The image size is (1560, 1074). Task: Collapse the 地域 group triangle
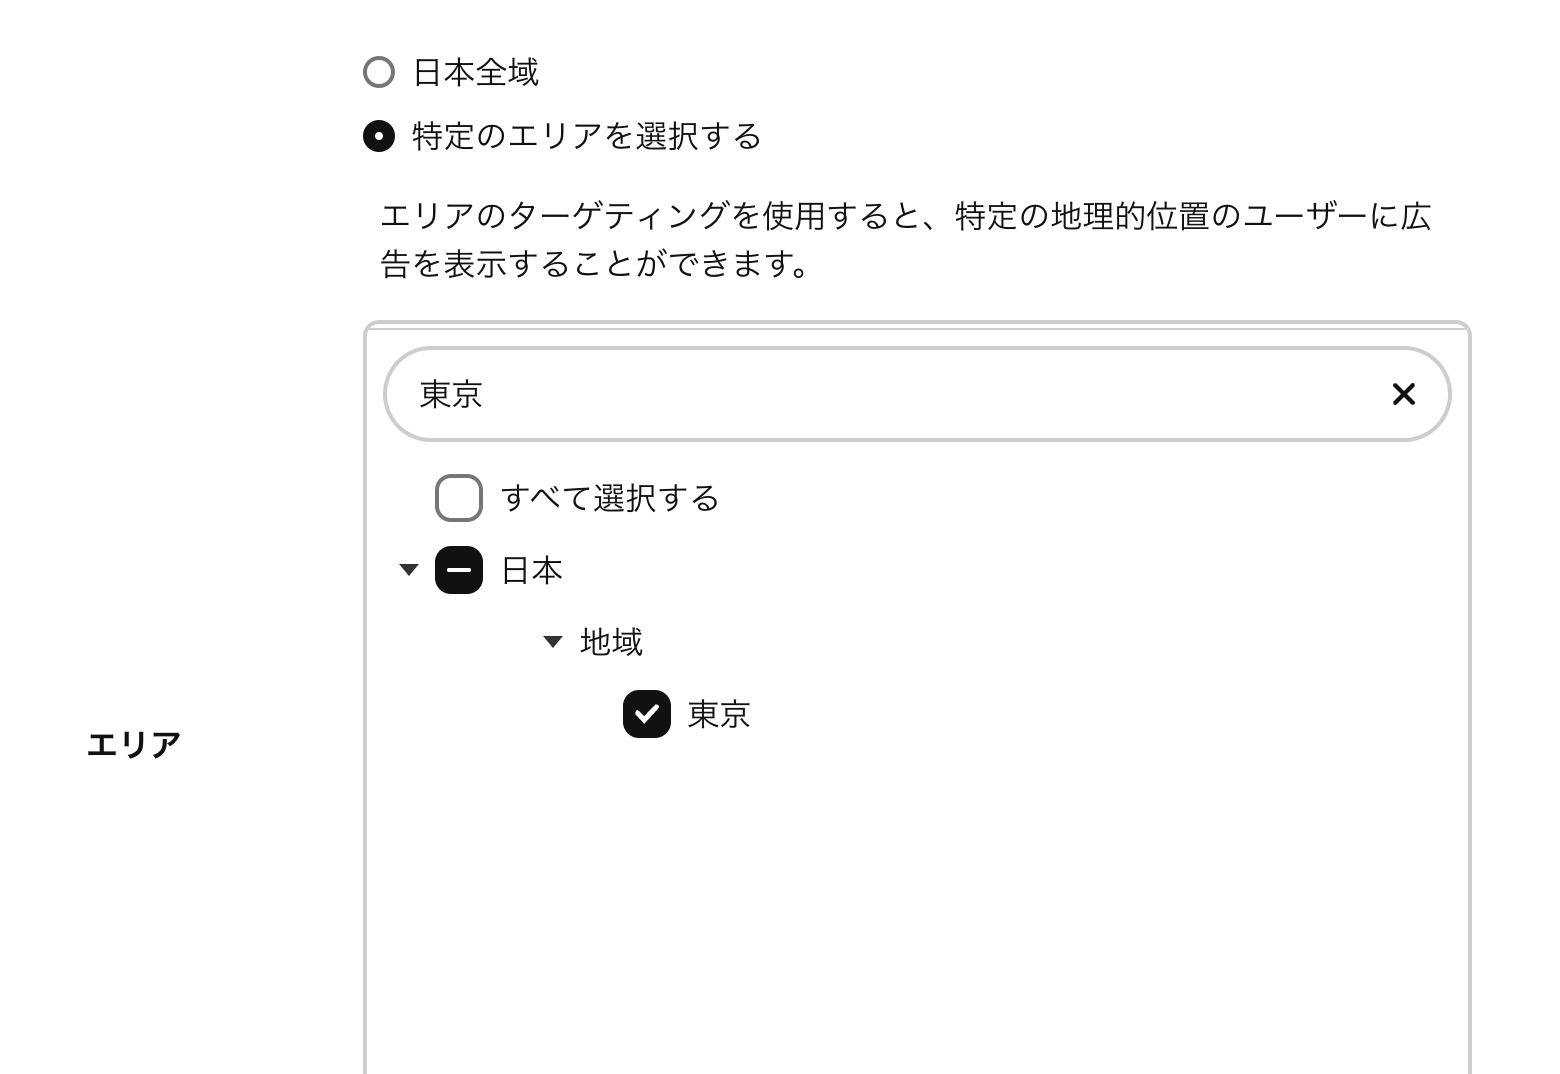coord(552,642)
